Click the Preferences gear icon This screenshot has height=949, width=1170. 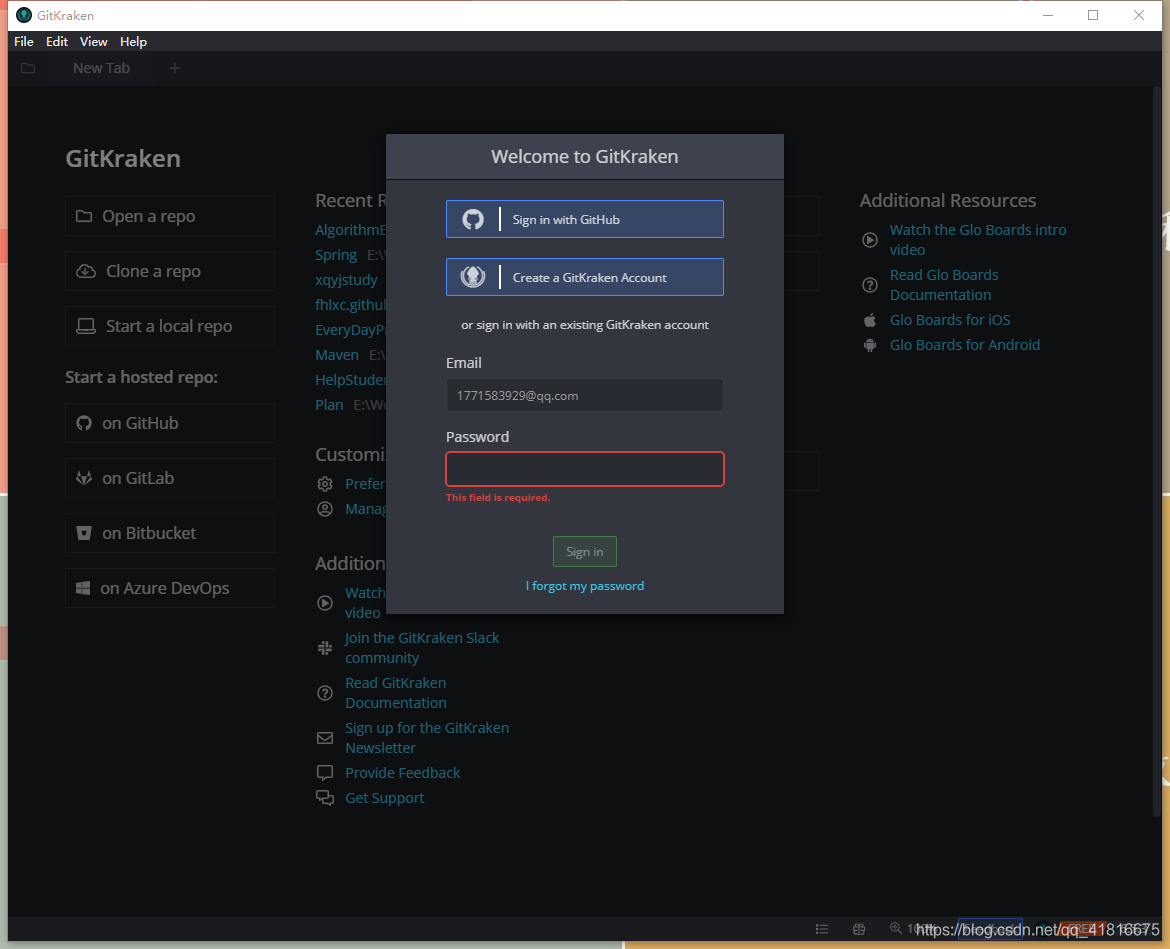click(x=325, y=484)
